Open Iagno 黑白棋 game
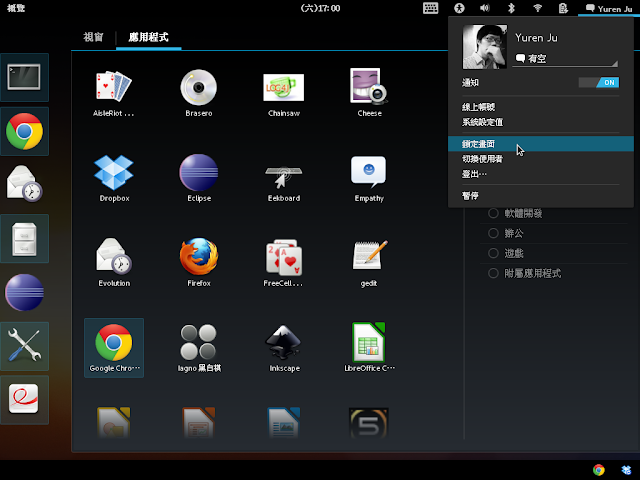The image size is (640, 480). 199,348
